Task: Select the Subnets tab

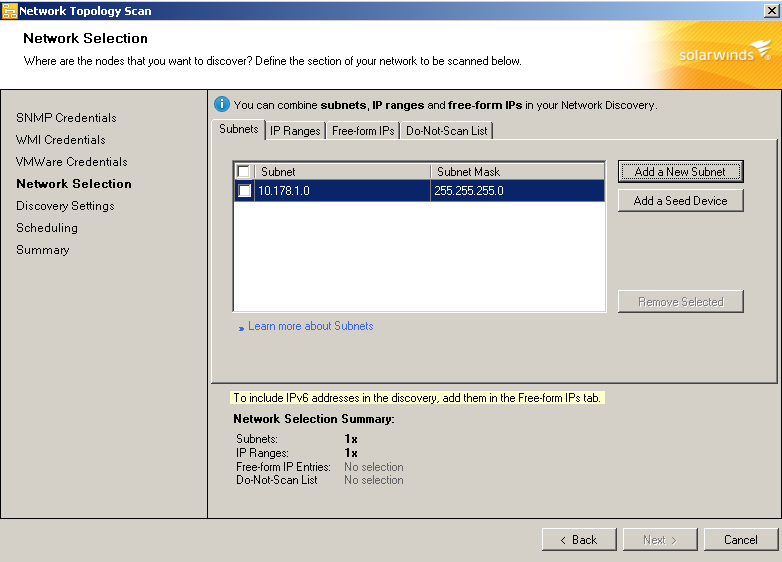Action: coord(239,129)
